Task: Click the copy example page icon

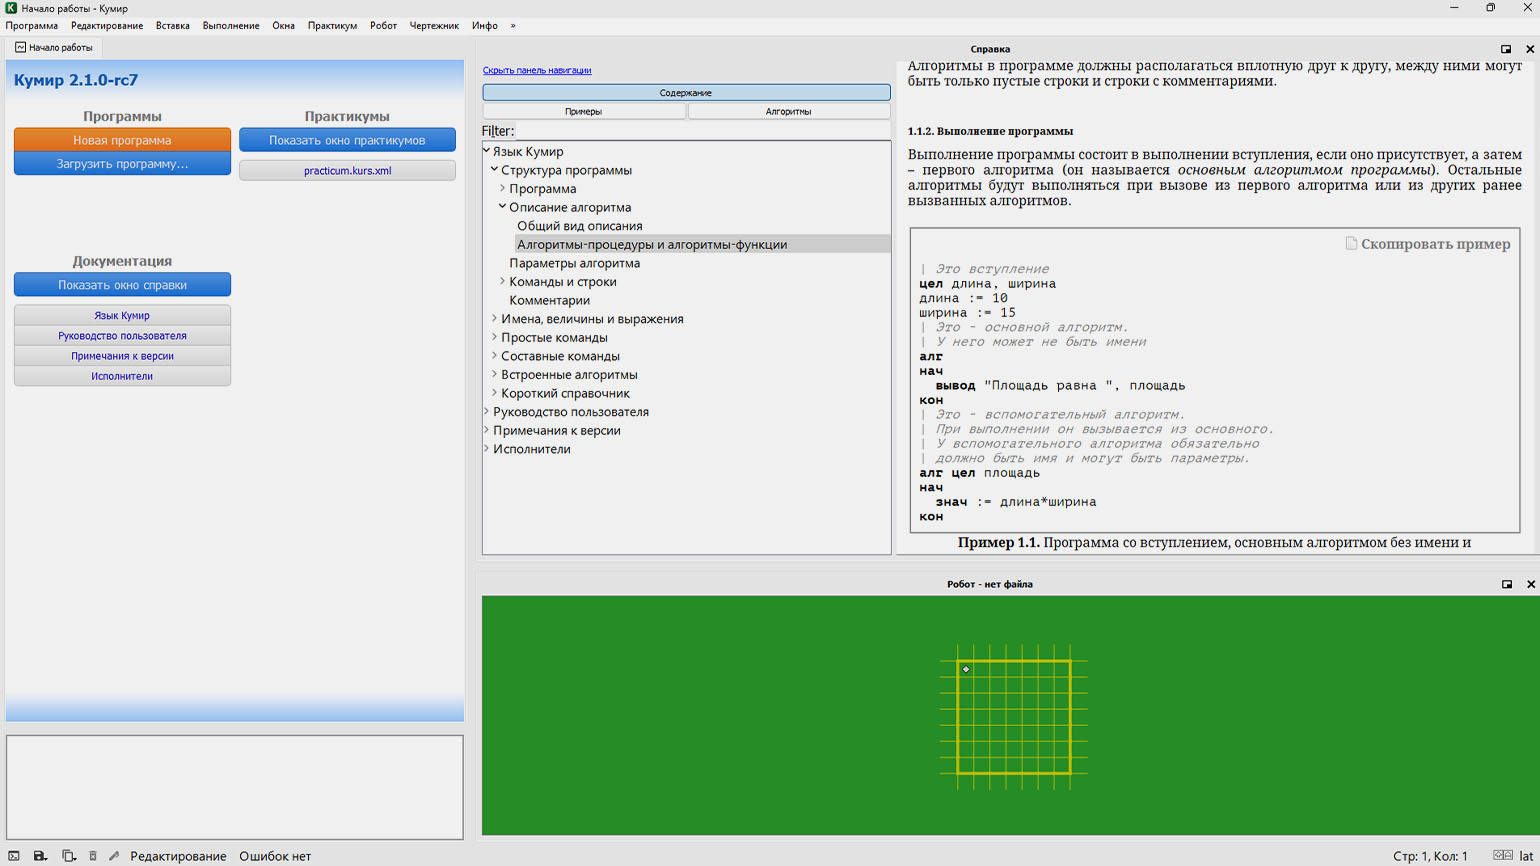Action: pyautogui.click(x=1351, y=244)
